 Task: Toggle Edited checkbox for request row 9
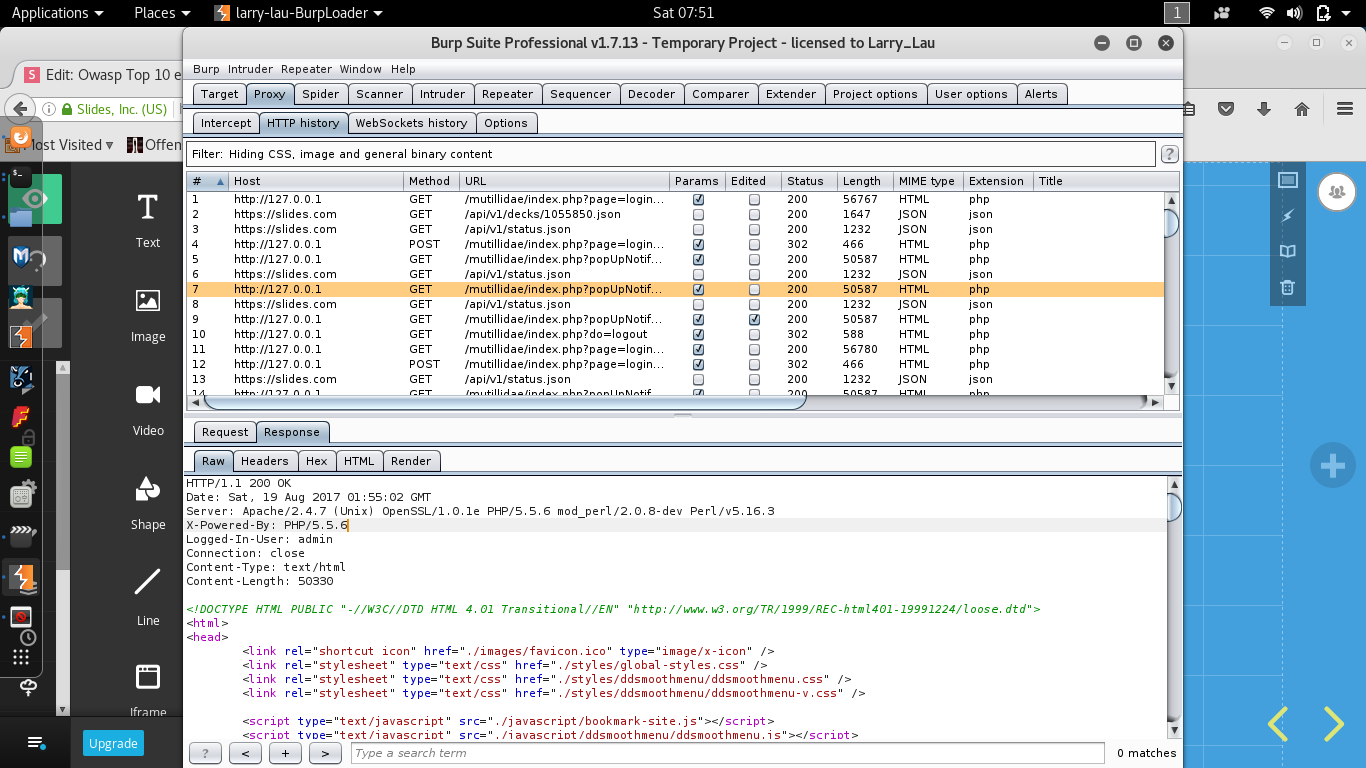(754, 319)
